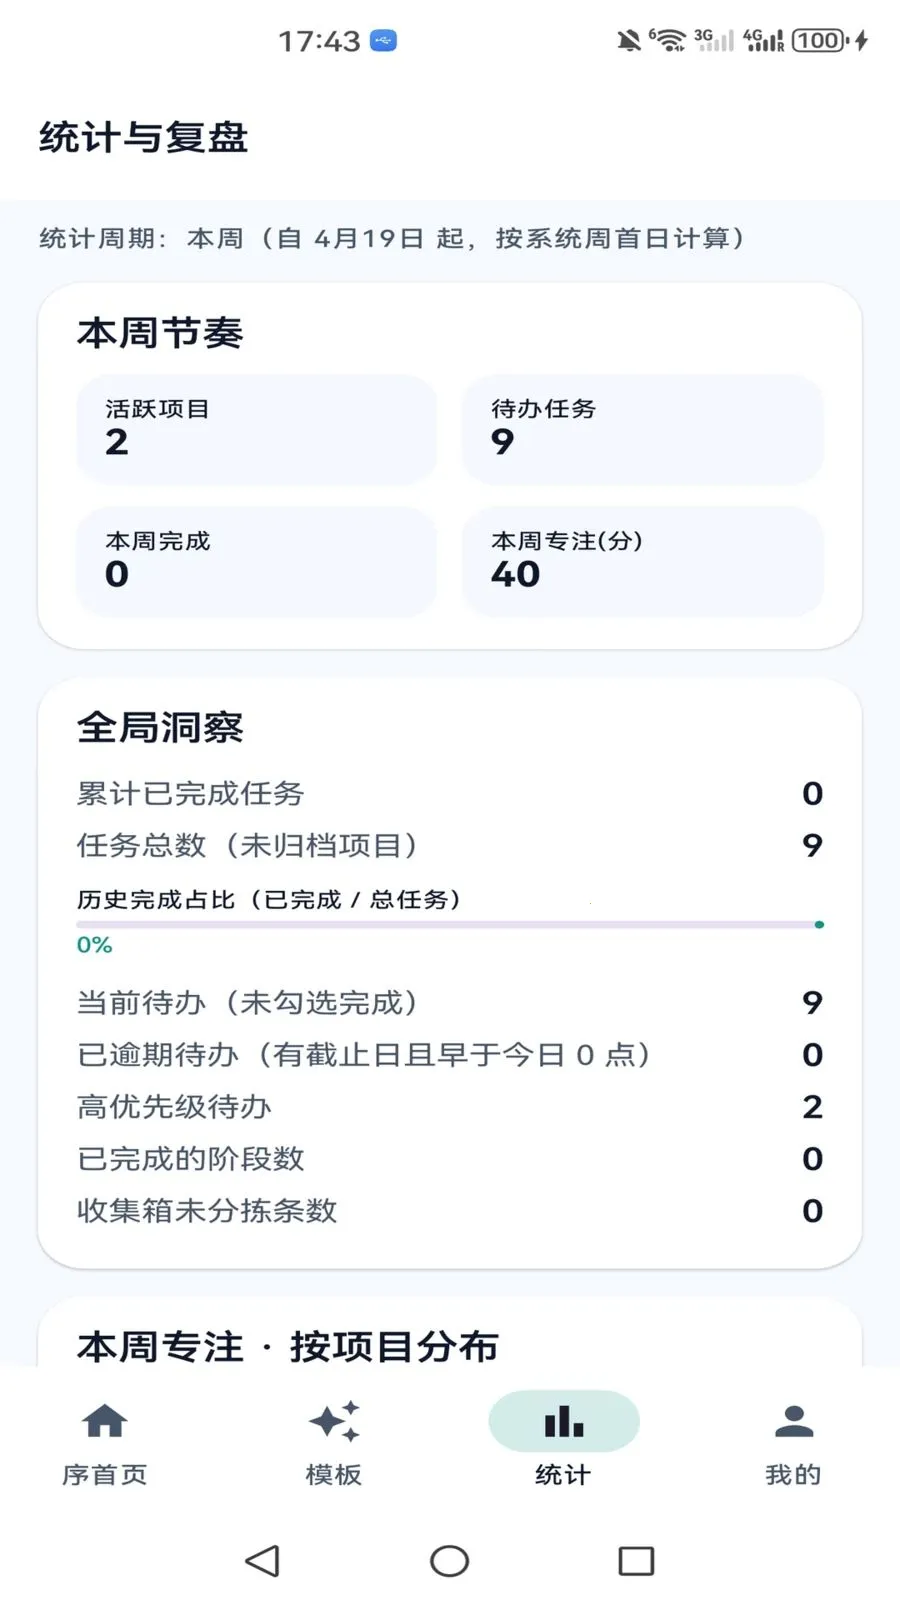The image size is (900, 1600).
Task: Open the profile person icon
Action: tap(793, 1421)
